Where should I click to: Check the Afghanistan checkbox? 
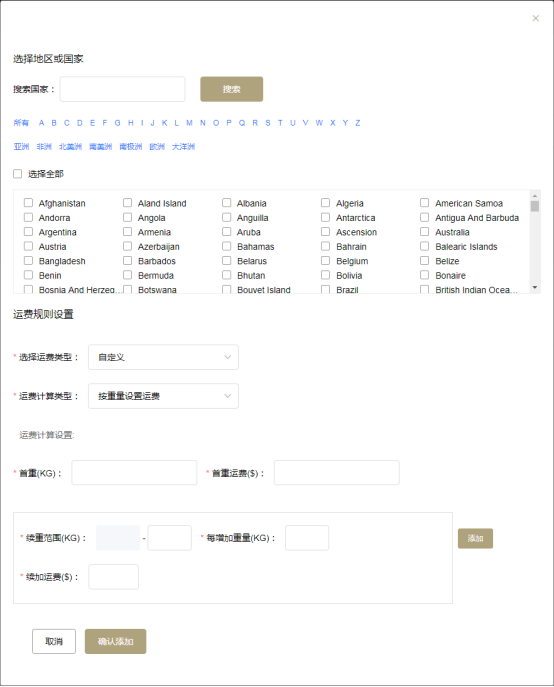[x=28, y=203]
